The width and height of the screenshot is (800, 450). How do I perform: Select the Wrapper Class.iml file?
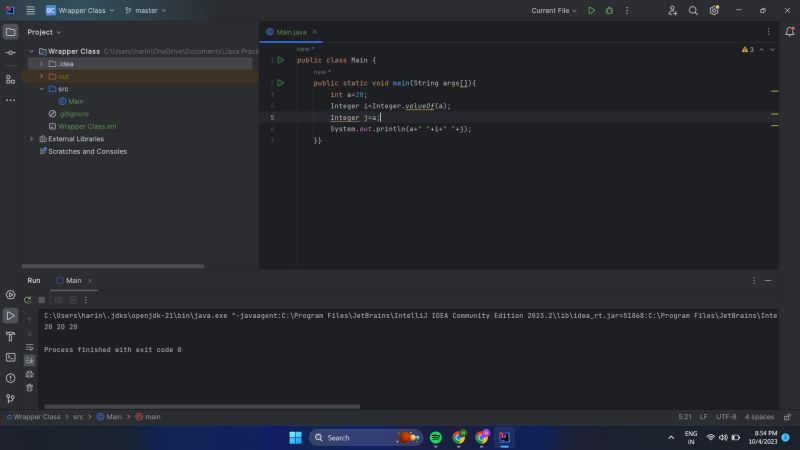click(x=87, y=127)
